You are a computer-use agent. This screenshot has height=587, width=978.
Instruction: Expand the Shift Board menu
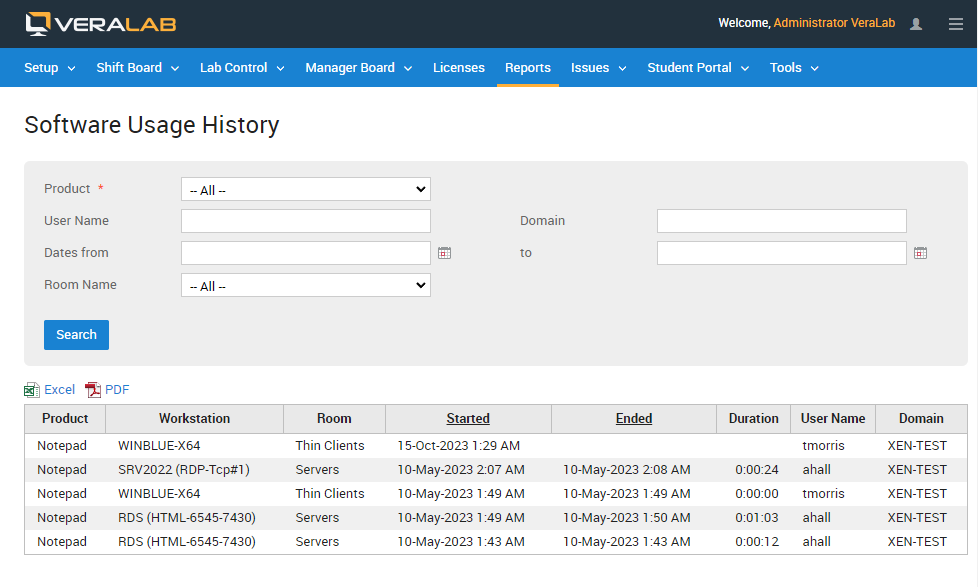click(x=137, y=67)
